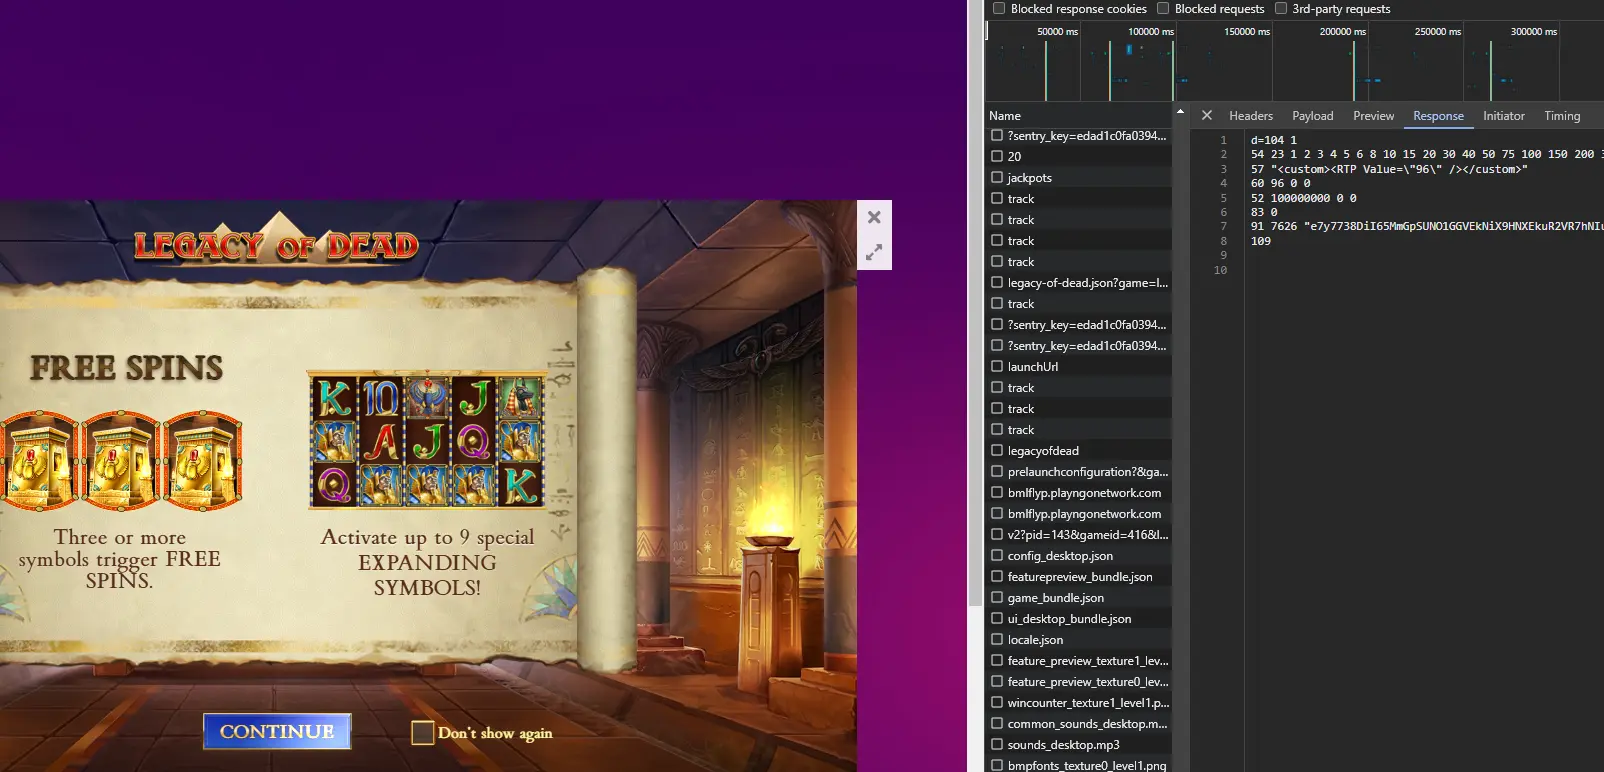
Task: Tick the checkbox beside game_bundle.json request
Action: [997, 597]
